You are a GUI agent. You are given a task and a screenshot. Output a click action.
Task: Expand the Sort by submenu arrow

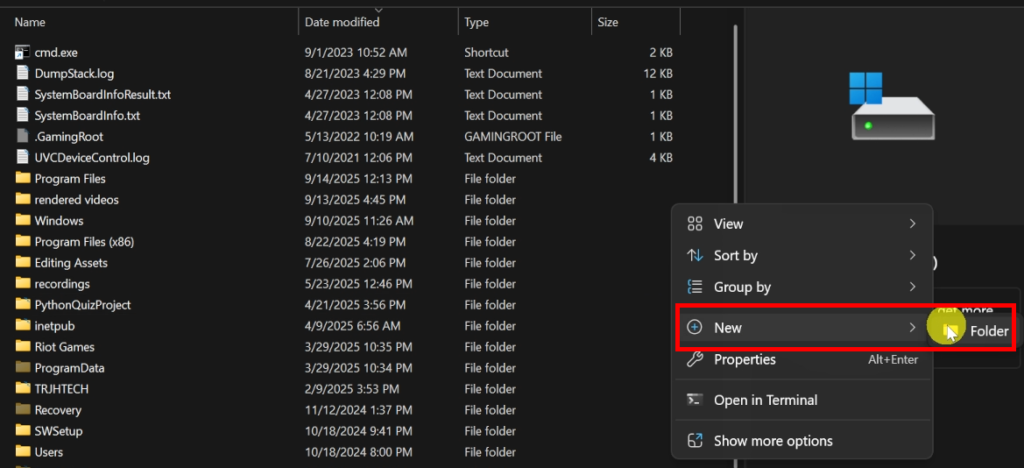pos(912,256)
